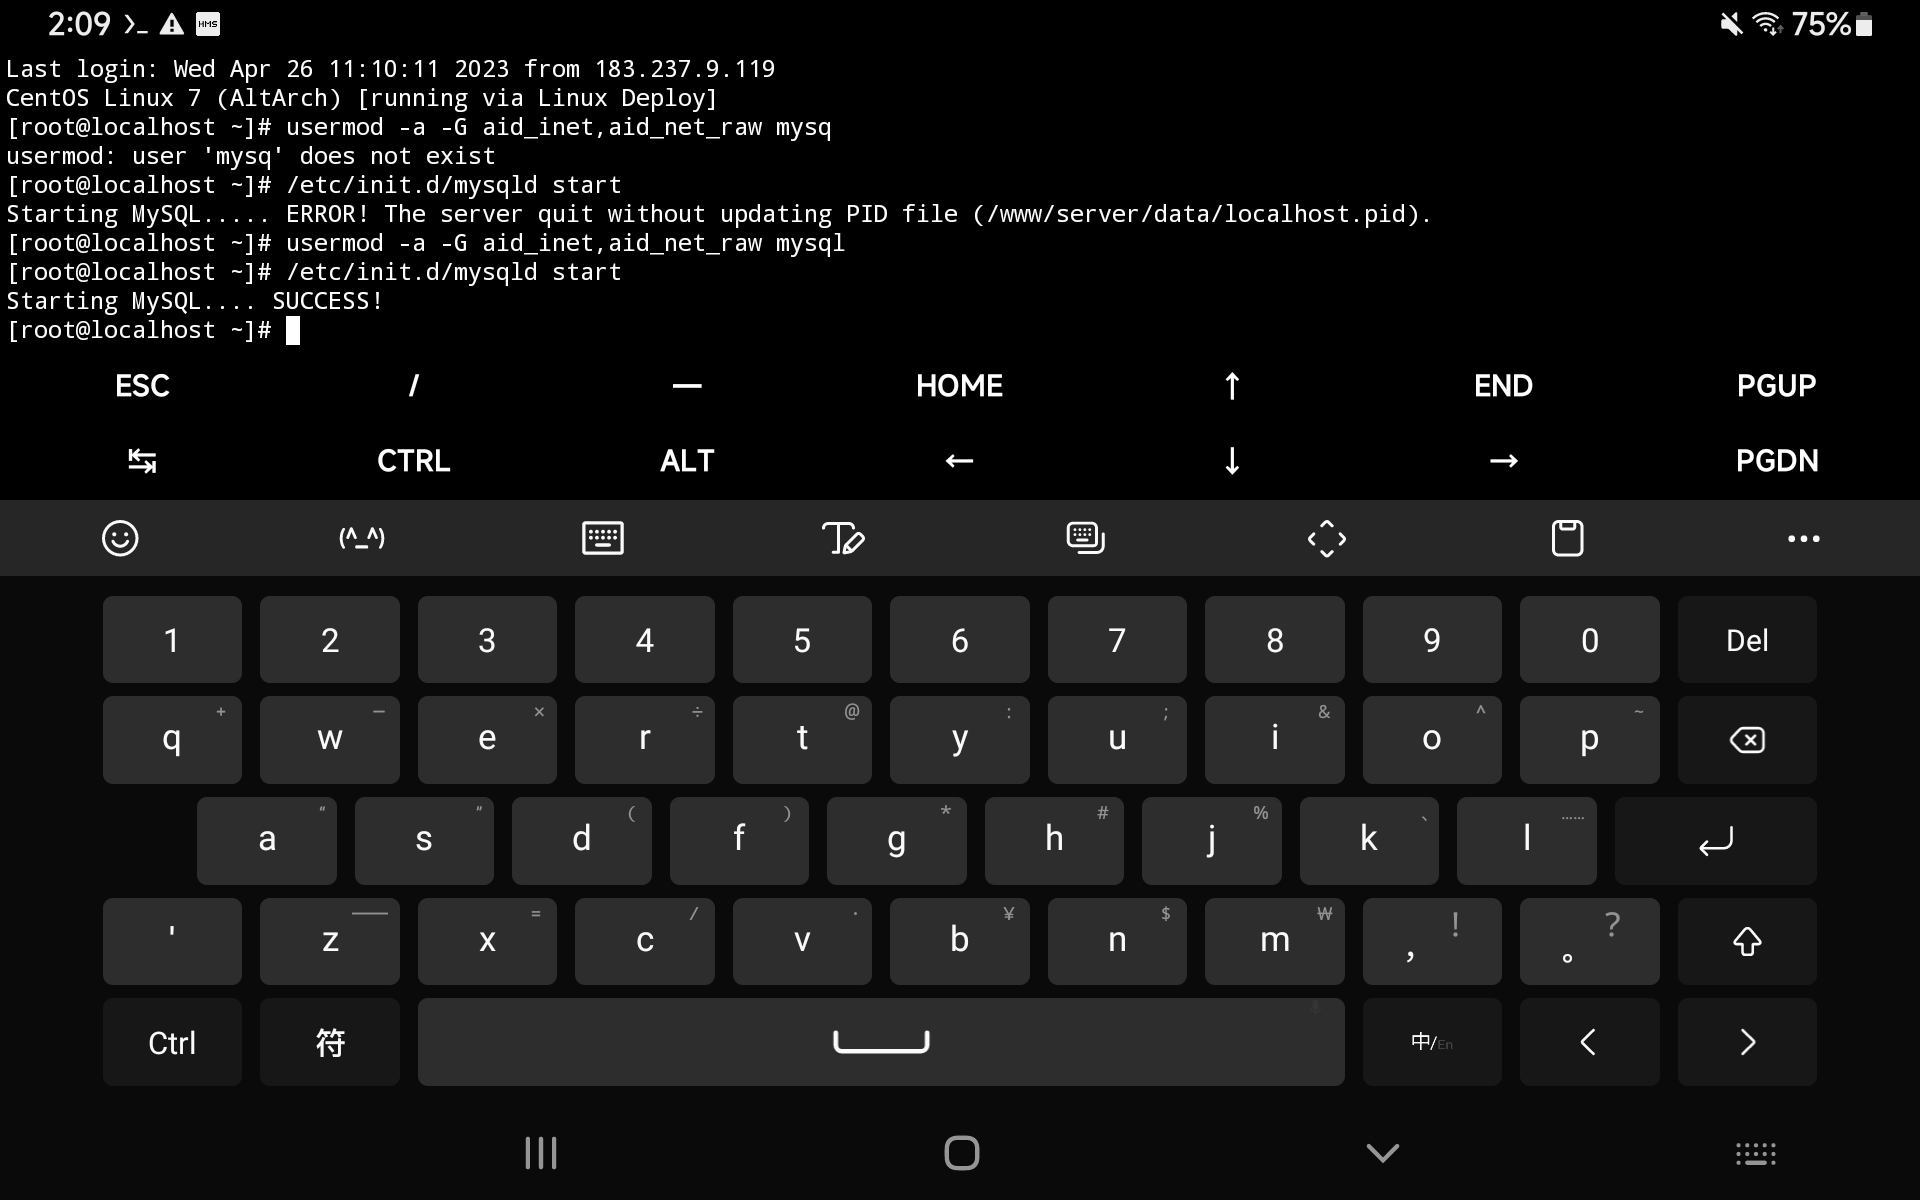Tap terminal prompt line with cursor
The image size is (1920, 1200).
pyautogui.click(x=153, y=331)
